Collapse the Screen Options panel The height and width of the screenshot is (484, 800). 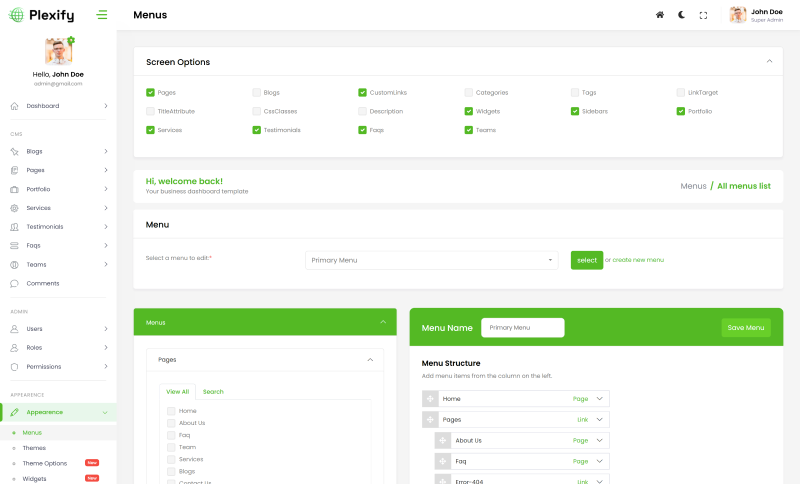pyautogui.click(x=769, y=61)
